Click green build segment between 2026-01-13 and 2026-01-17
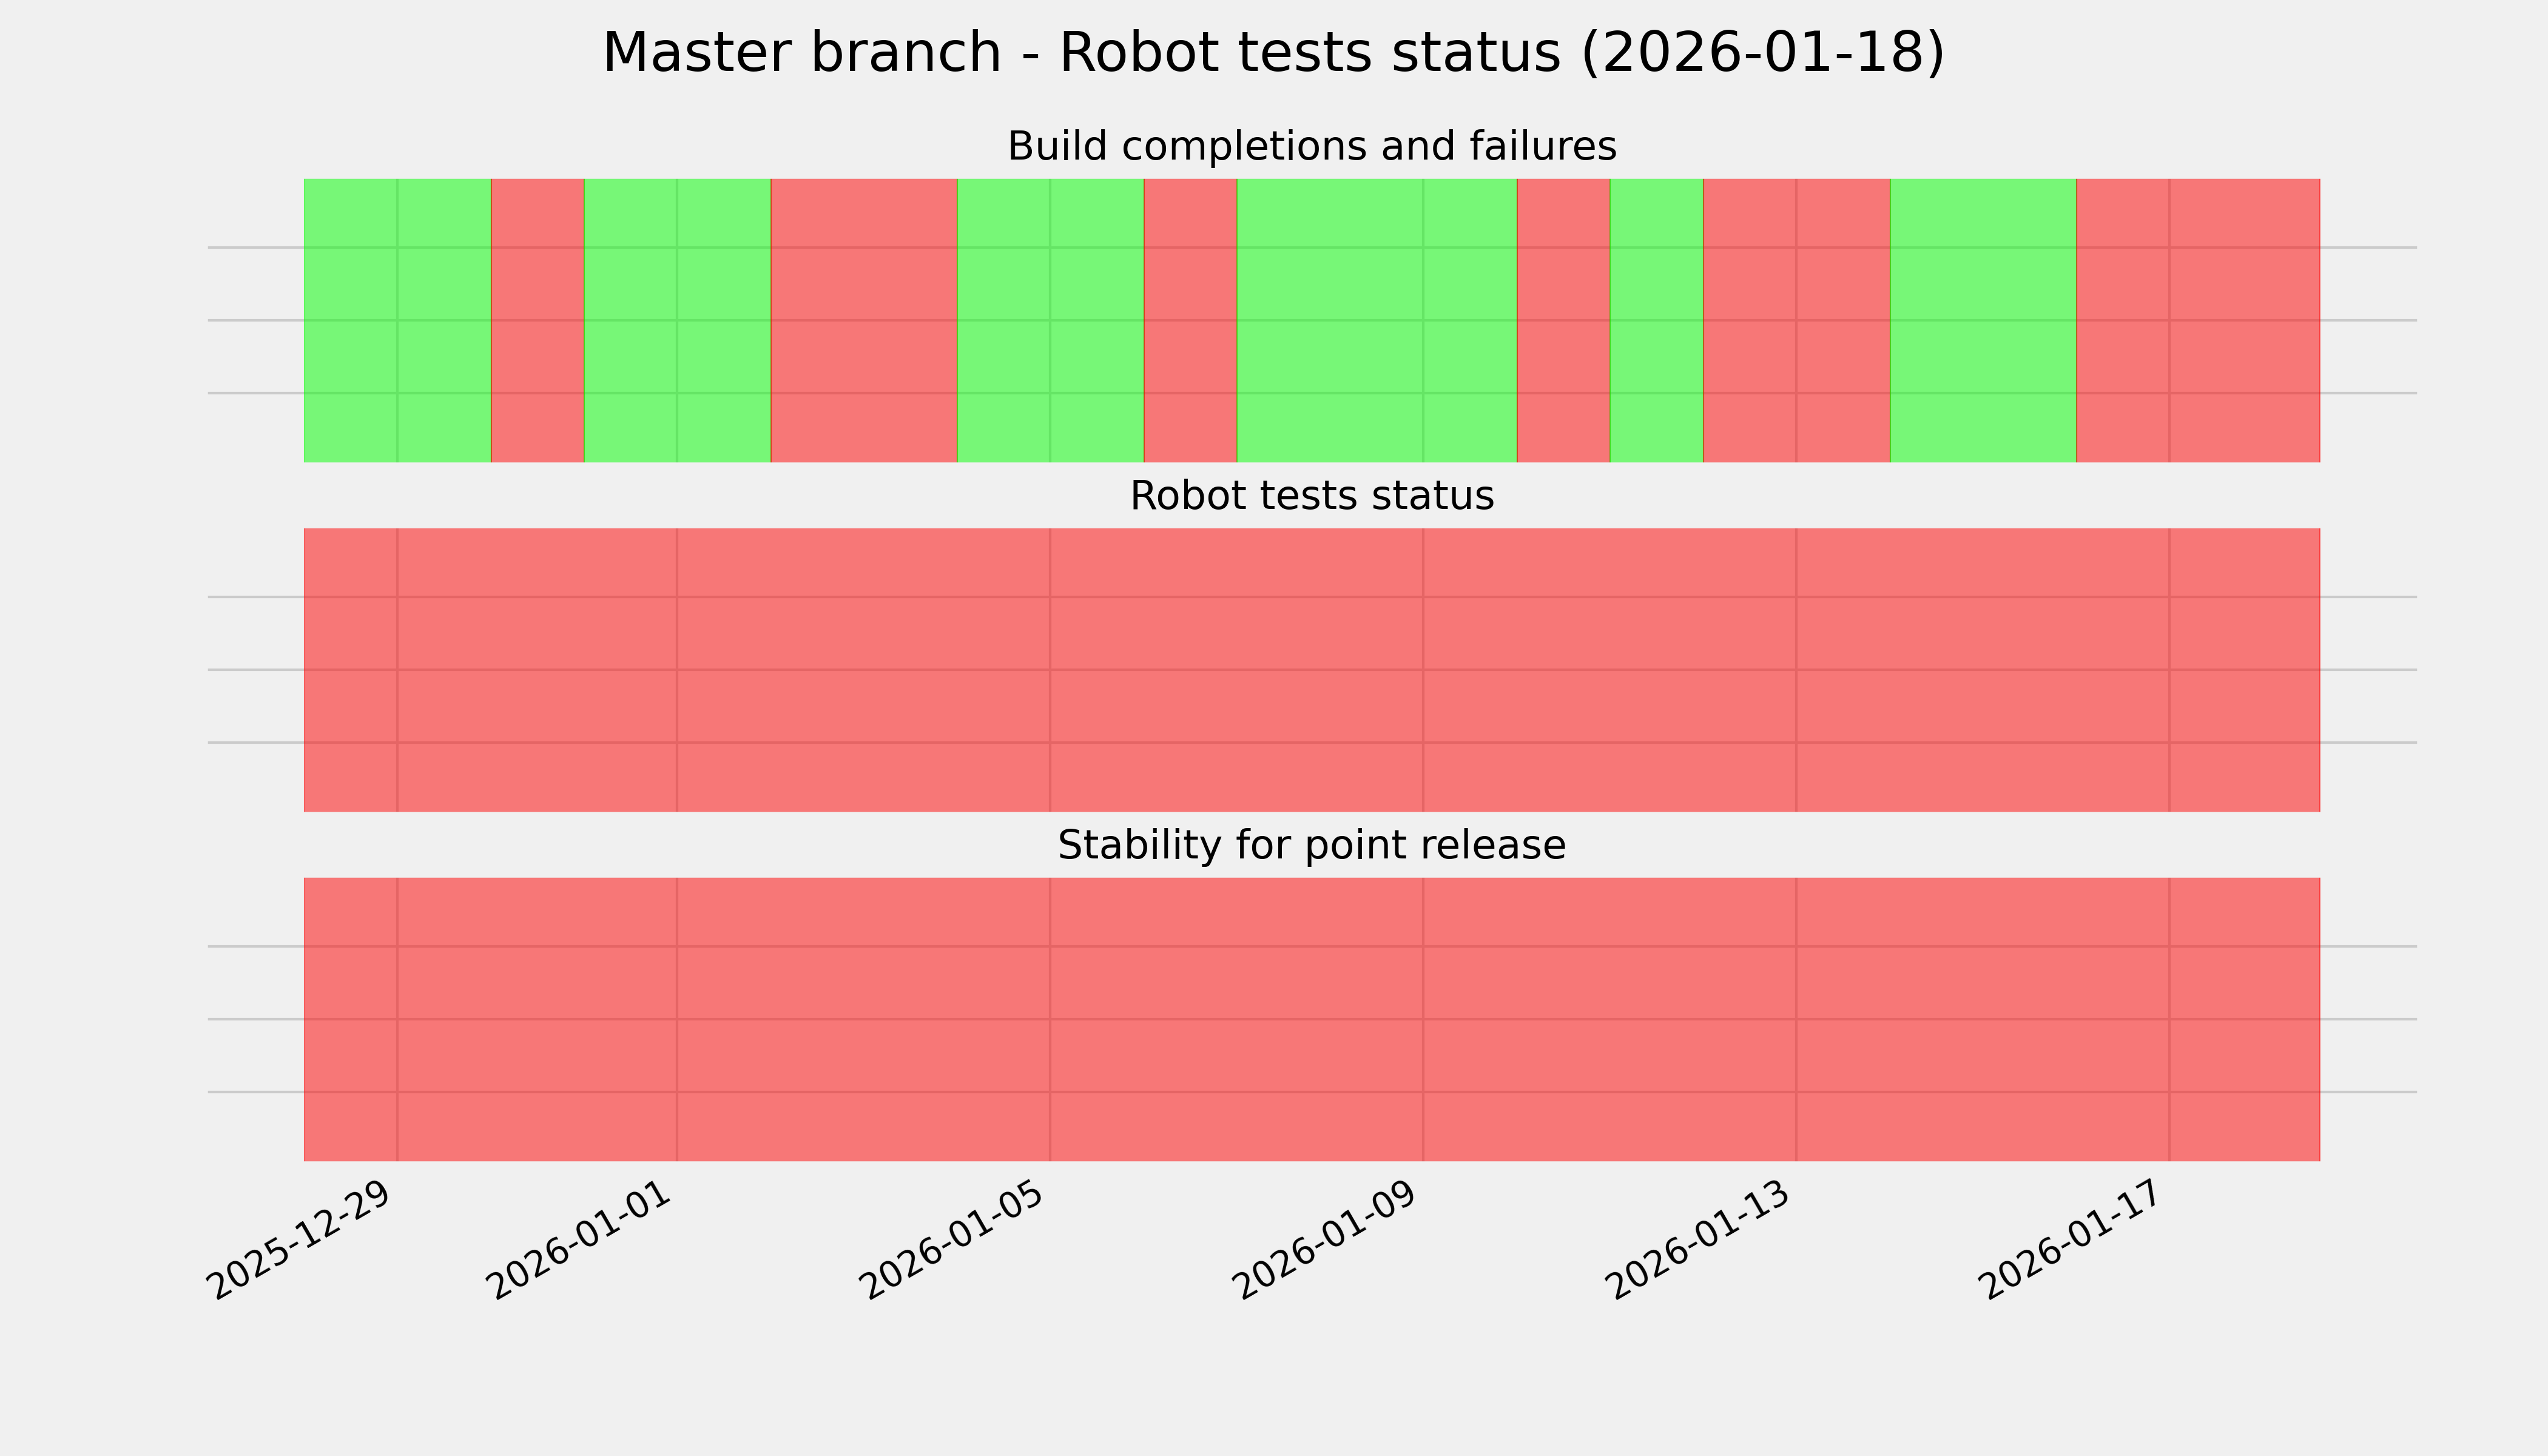 click(1983, 320)
